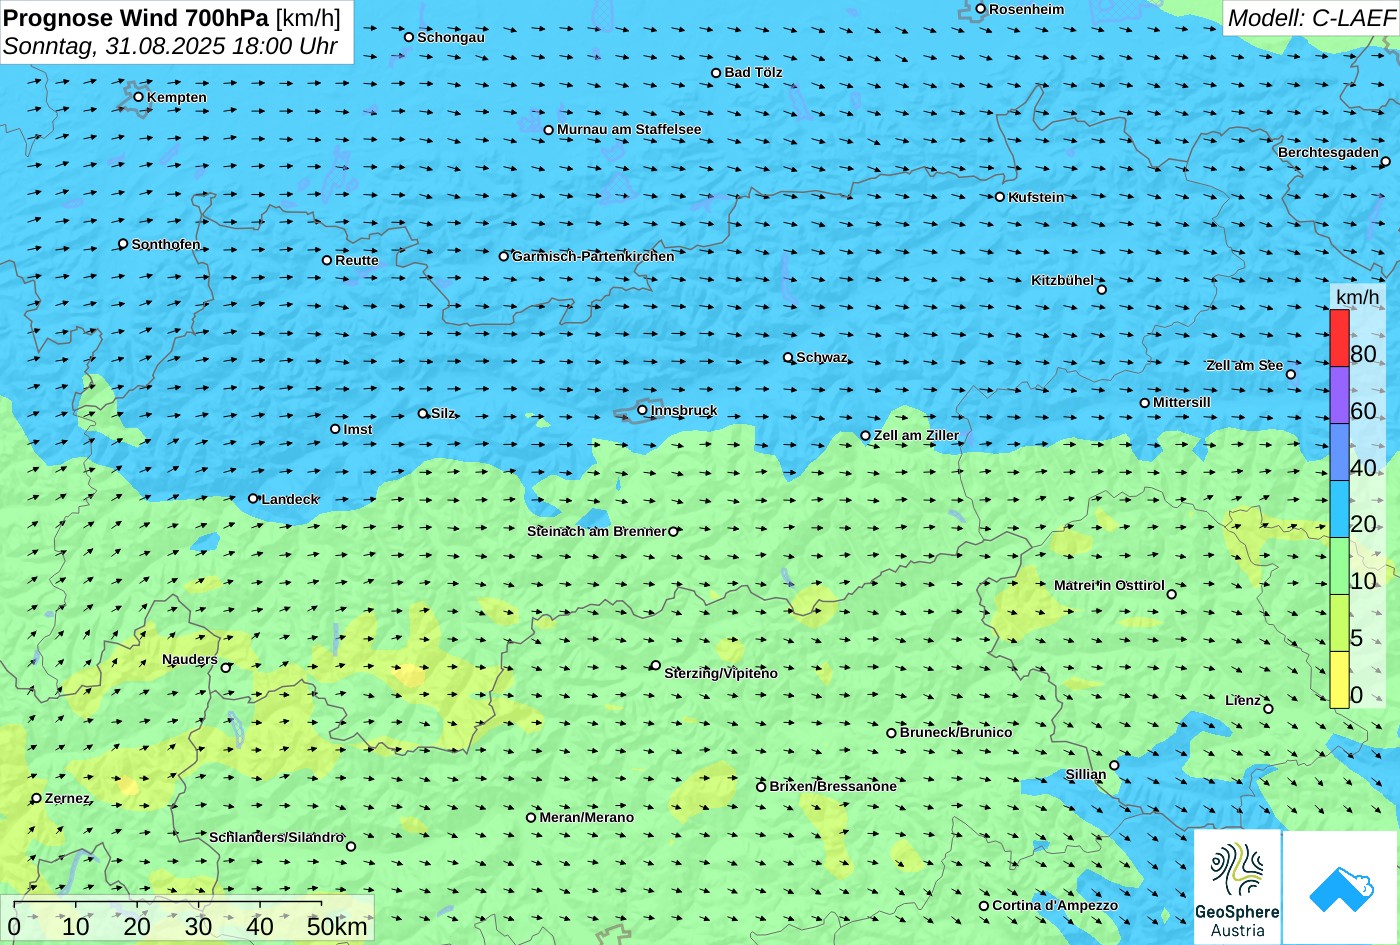Click the 'Brixen/Bressanone' label
Screen dimensions: 1400x945
tap(833, 786)
